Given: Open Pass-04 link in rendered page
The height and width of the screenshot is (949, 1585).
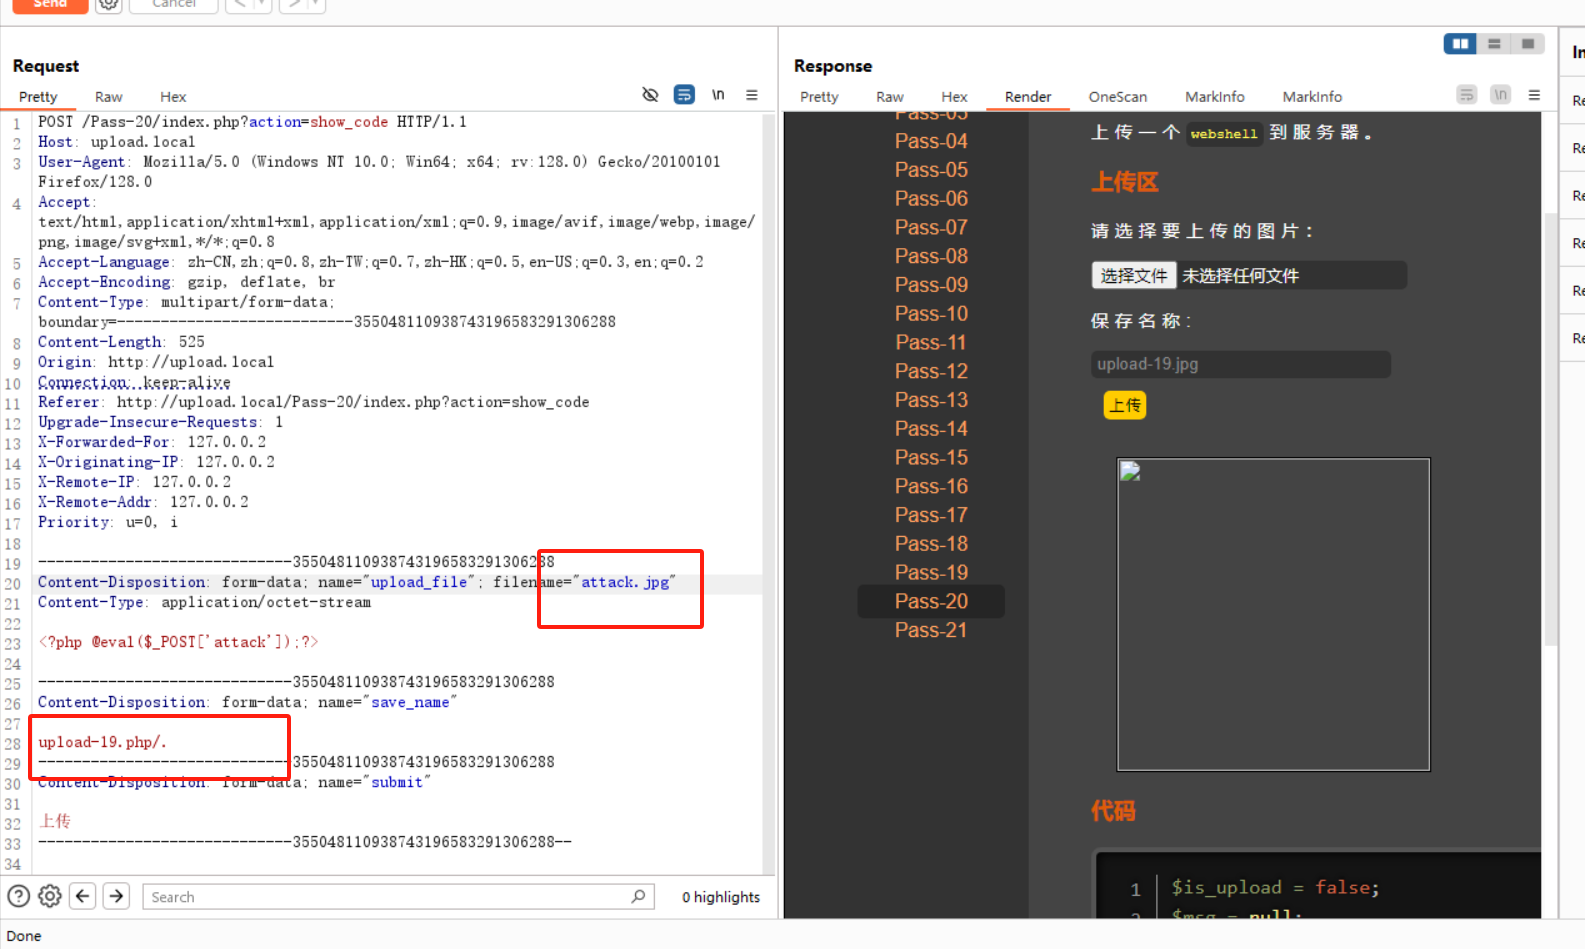Looking at the screenshot, I should (931, 141).
